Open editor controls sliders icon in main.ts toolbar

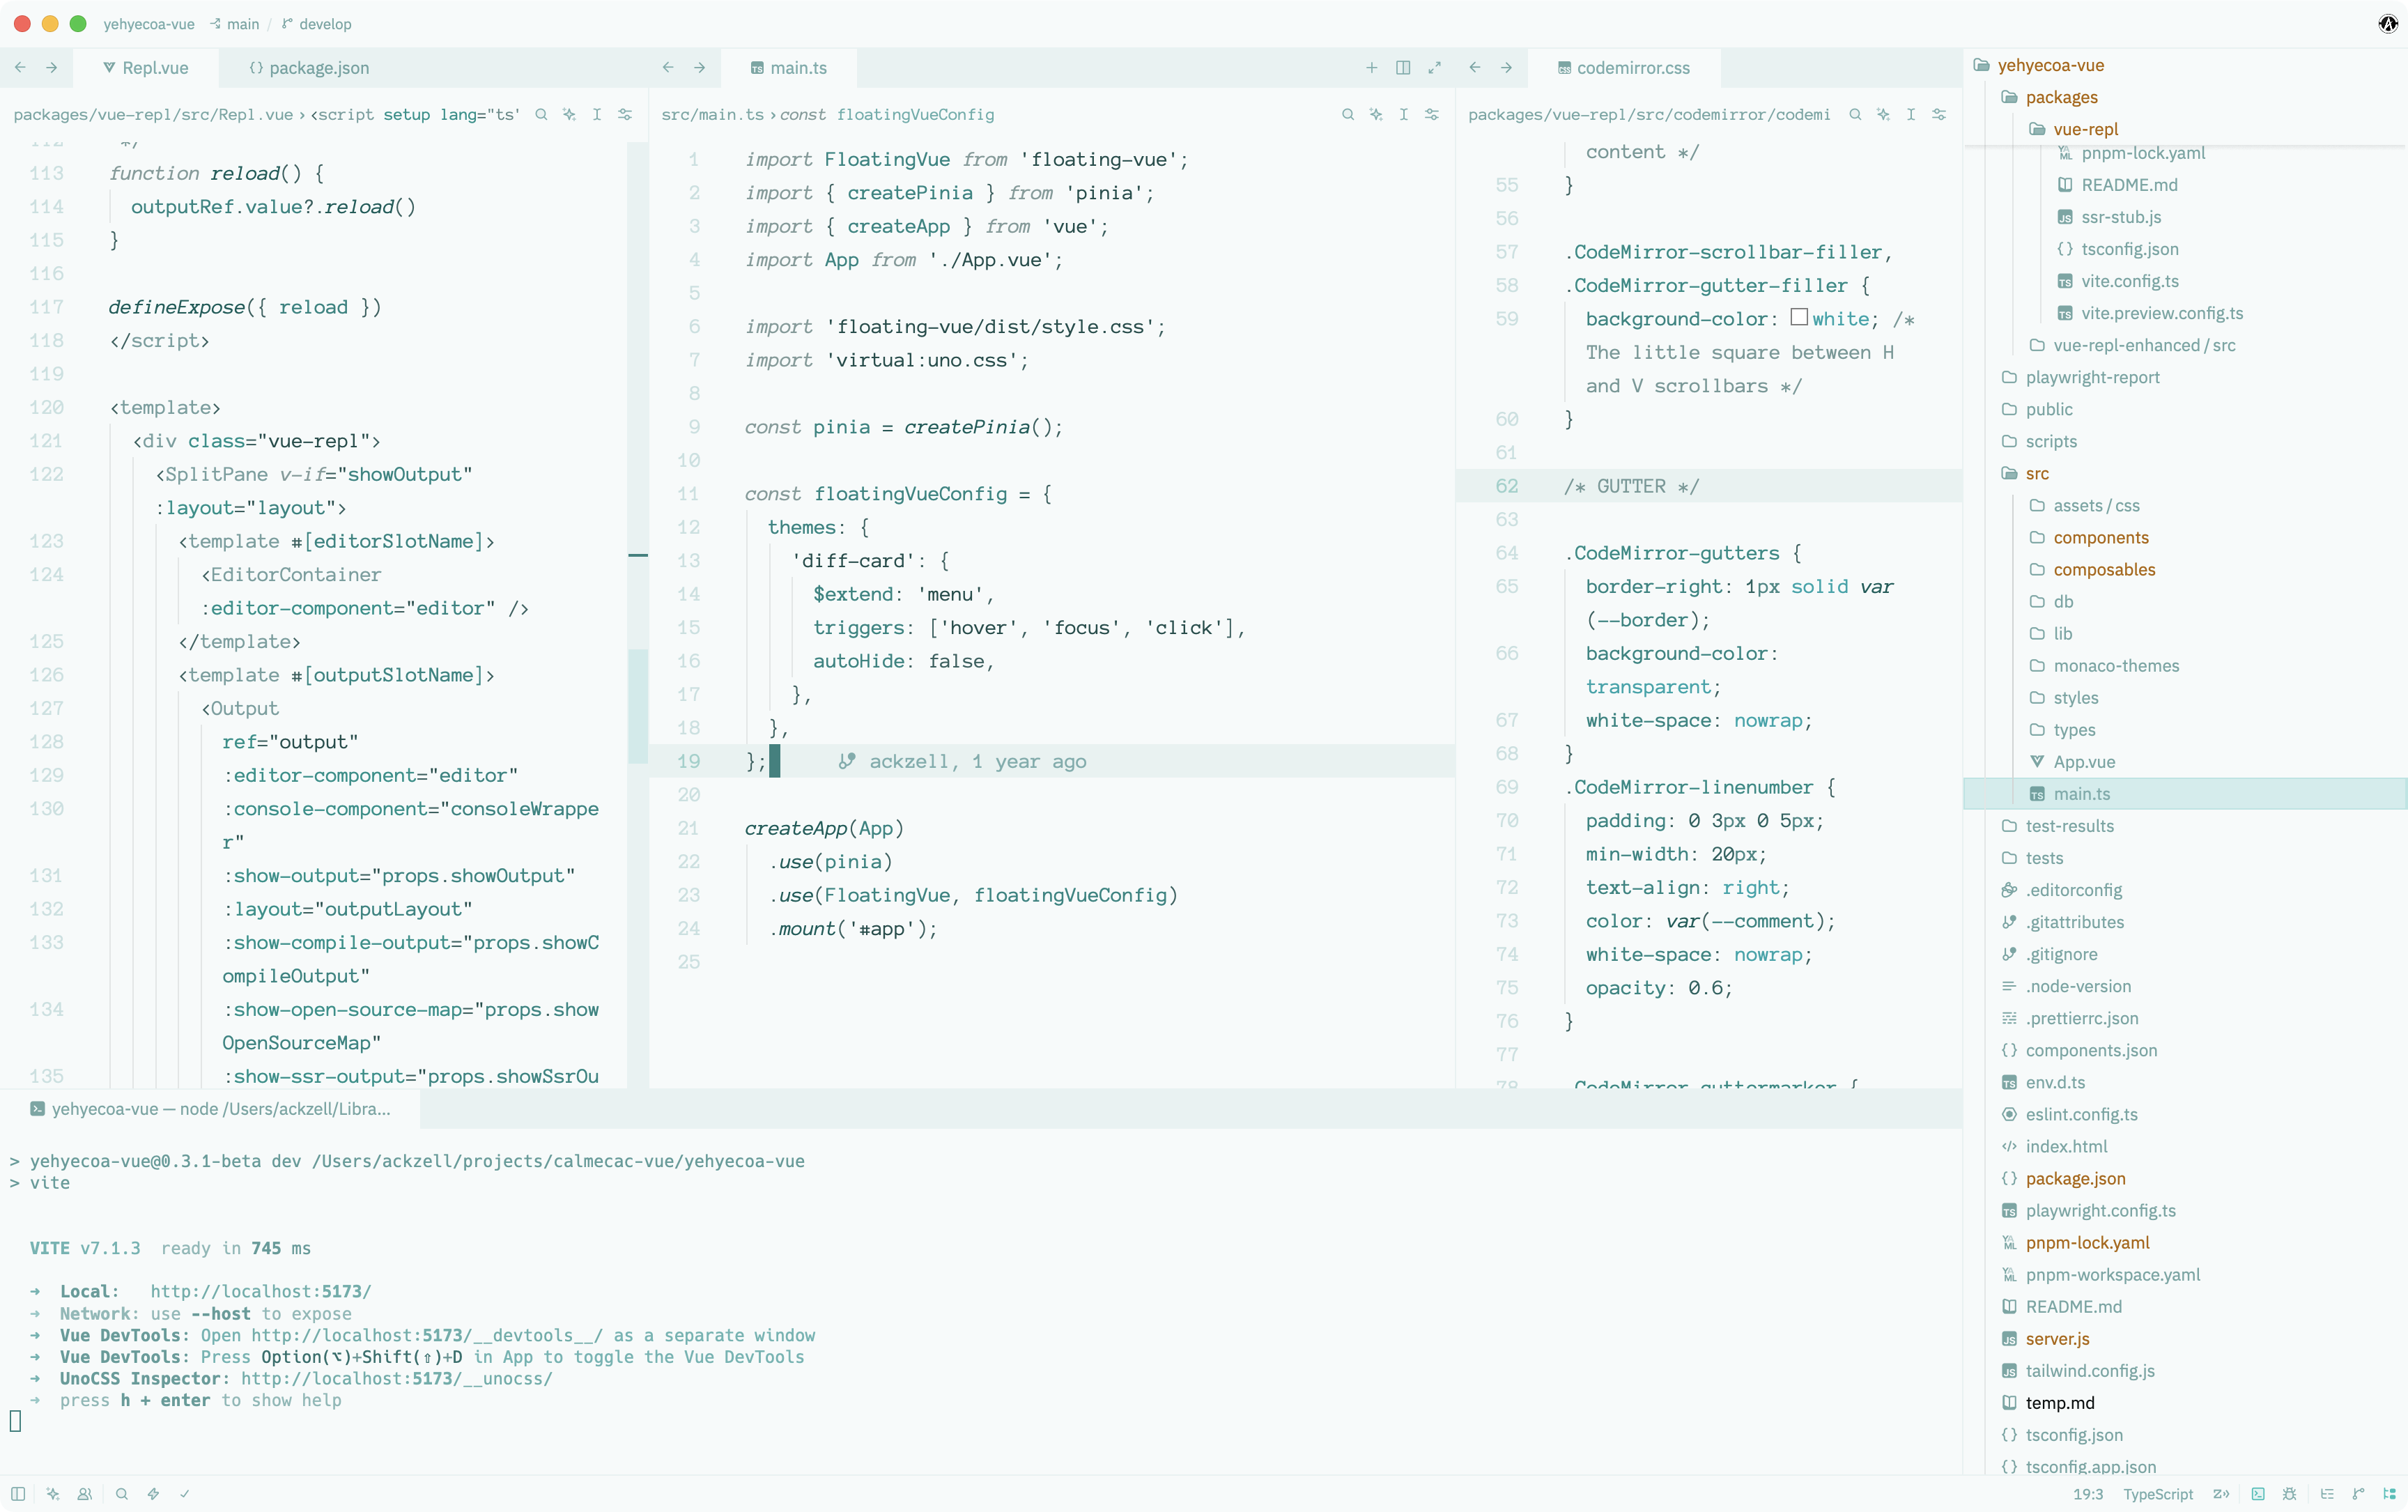(x=1432, y=115)
